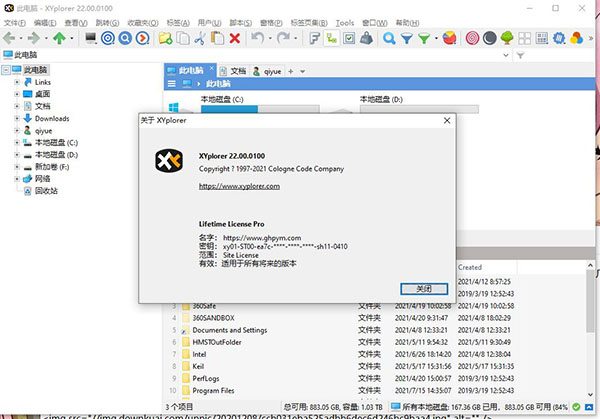Click the colored circles toolbar icon

tap(576, 38)
